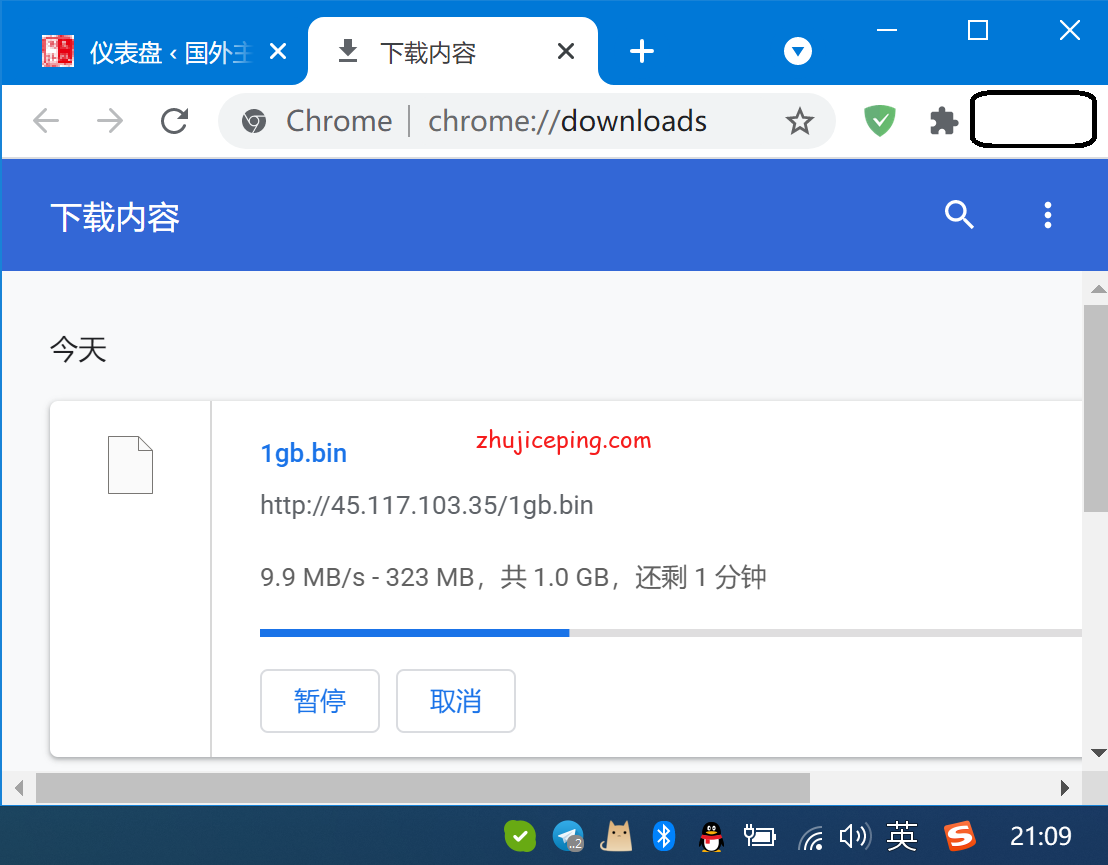This screenshot has height=865, width=1108.
Task: Toggle the 英 input language indicator
Action: click(x=901, y=836)
